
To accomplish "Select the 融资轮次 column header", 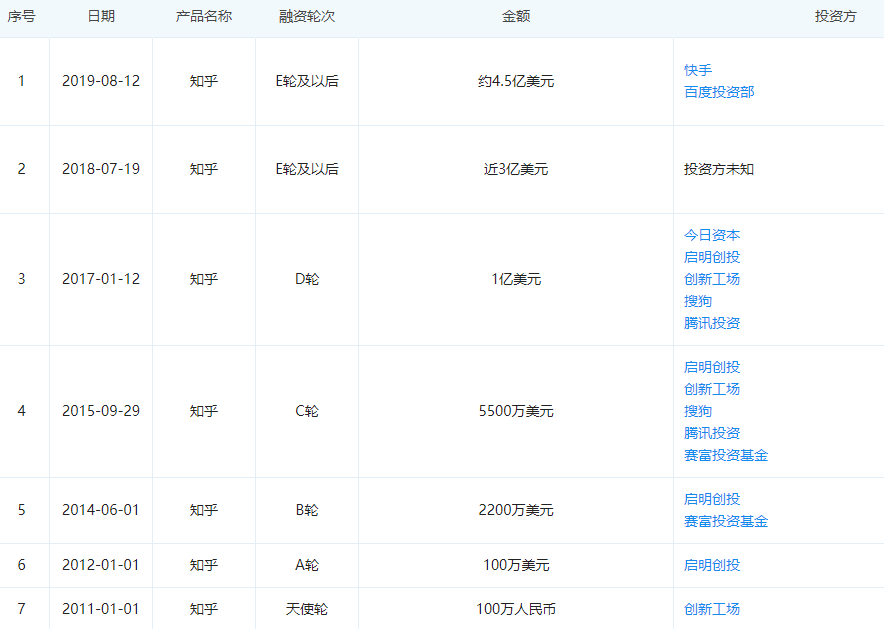I will point(307,17).
